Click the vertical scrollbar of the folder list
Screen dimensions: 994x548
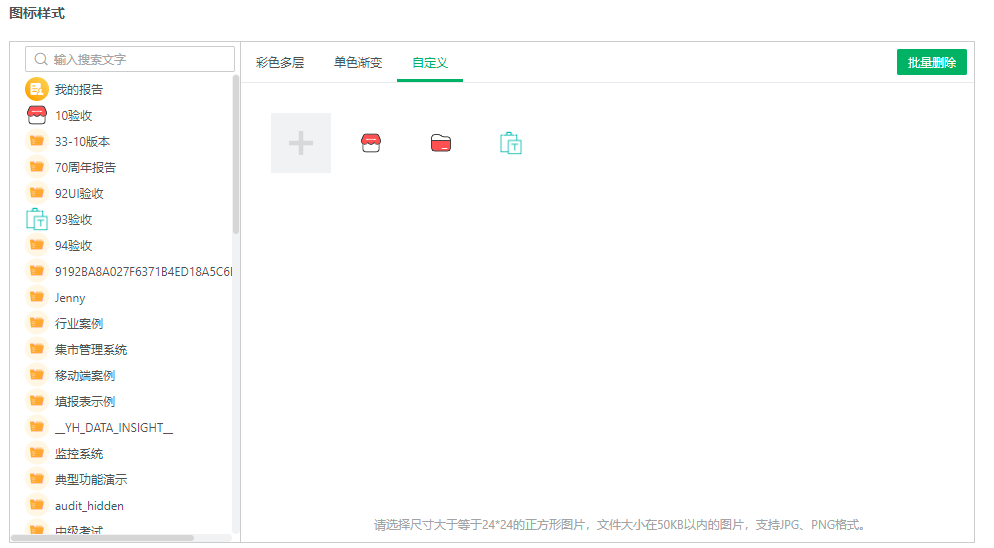pos(236,155)
